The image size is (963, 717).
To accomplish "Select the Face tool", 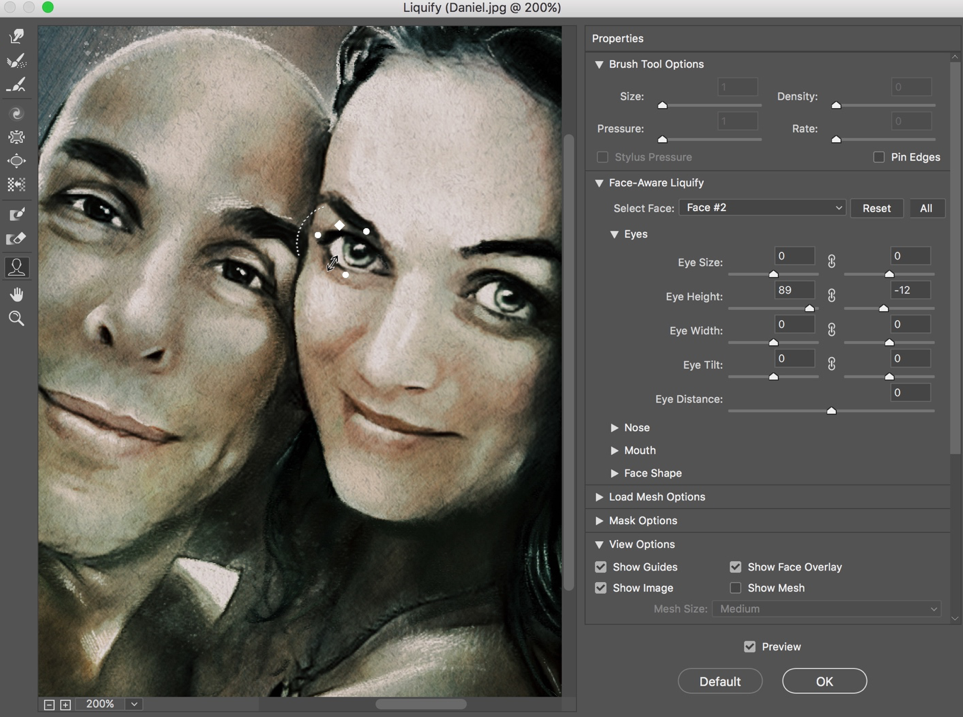I will [17, 267].
